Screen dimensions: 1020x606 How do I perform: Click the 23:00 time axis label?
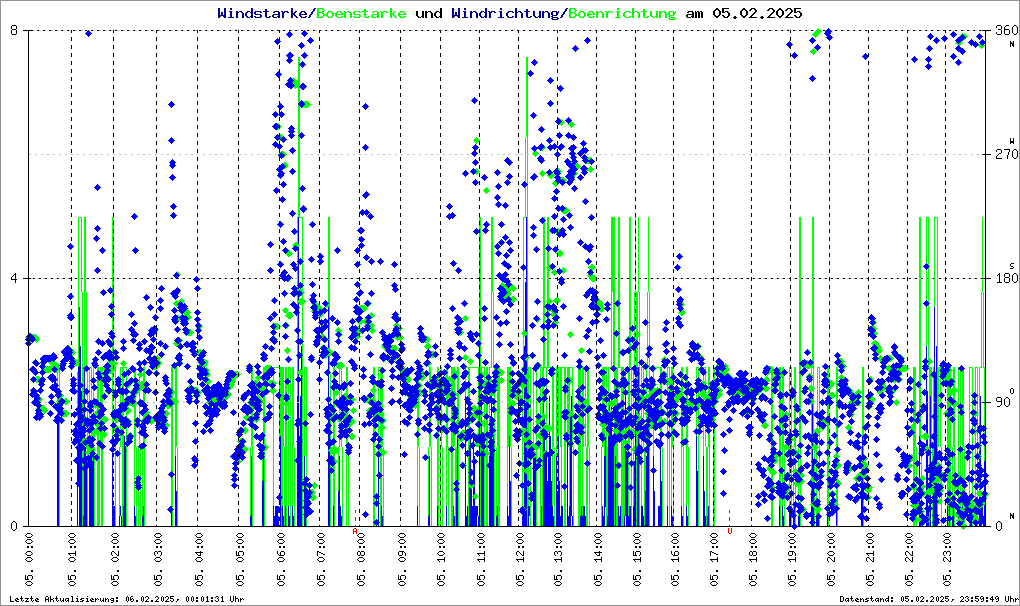click(949, 564)
